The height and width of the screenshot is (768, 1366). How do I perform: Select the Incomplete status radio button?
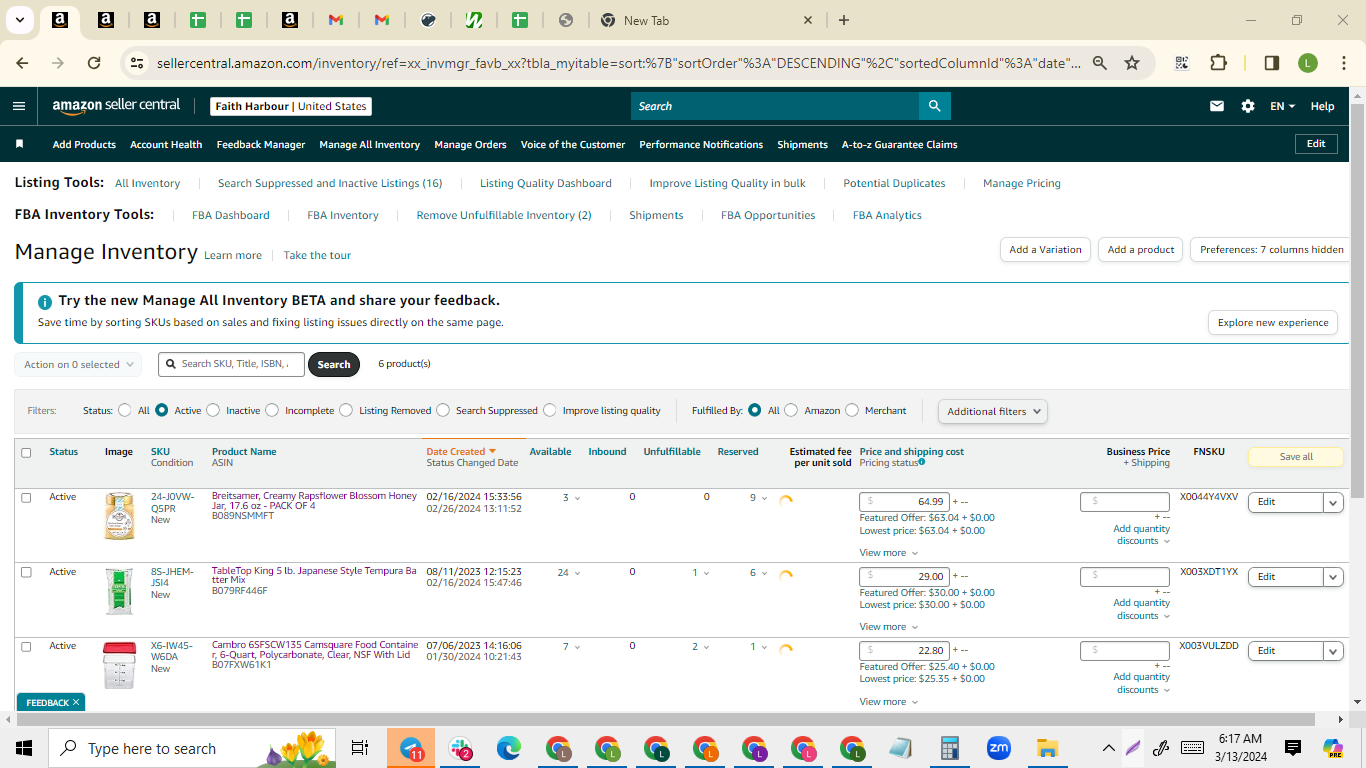[x=272, y=410]
